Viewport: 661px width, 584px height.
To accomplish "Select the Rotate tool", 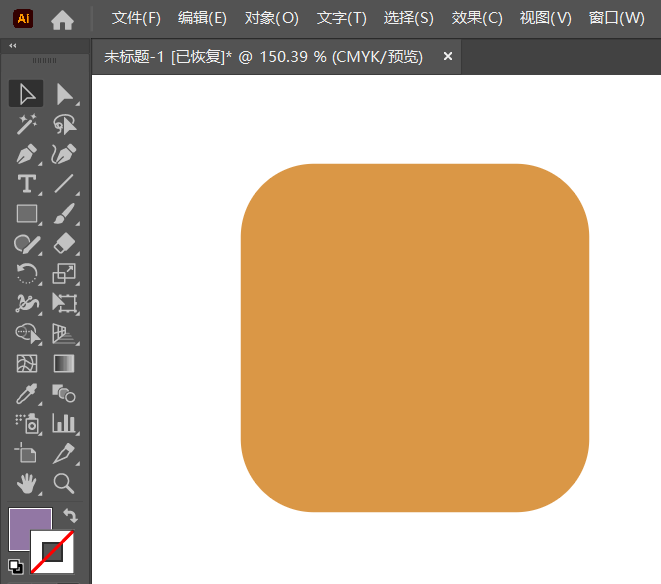I will click(26, 274).
